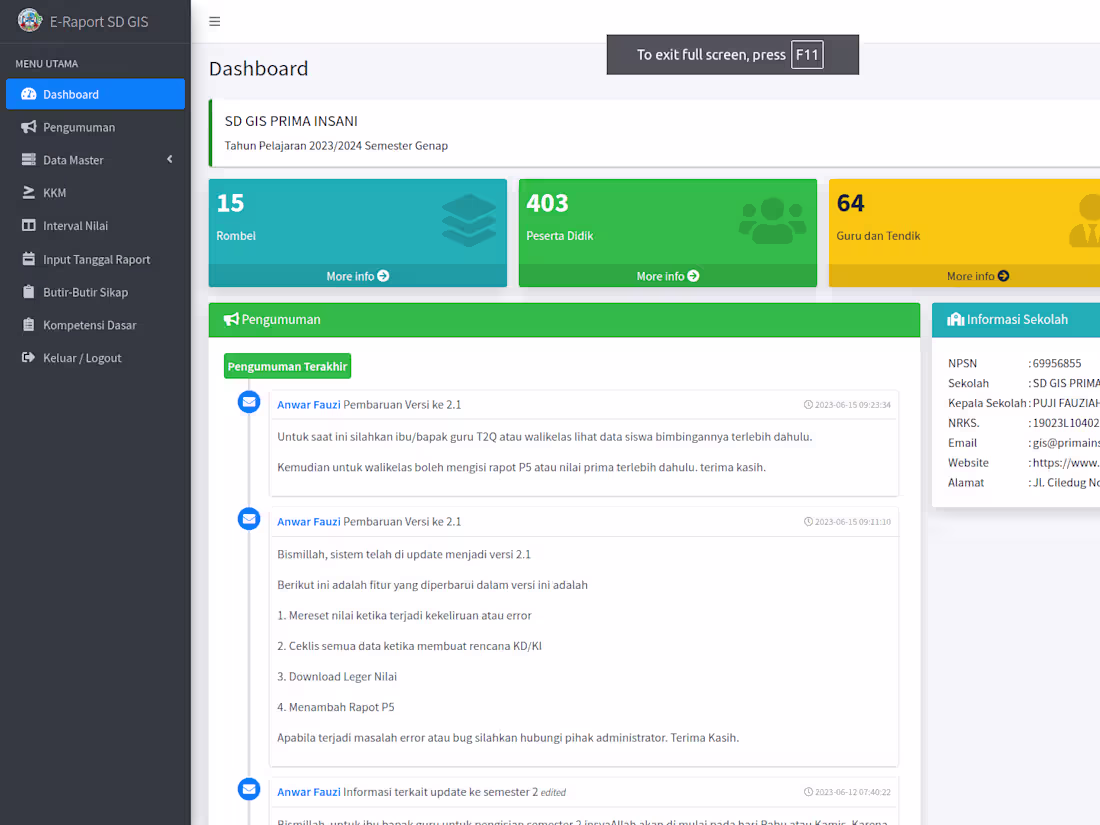Go to the KKM menu item
This screenshot has height=825, width=1100.
[x=95, y=193]
